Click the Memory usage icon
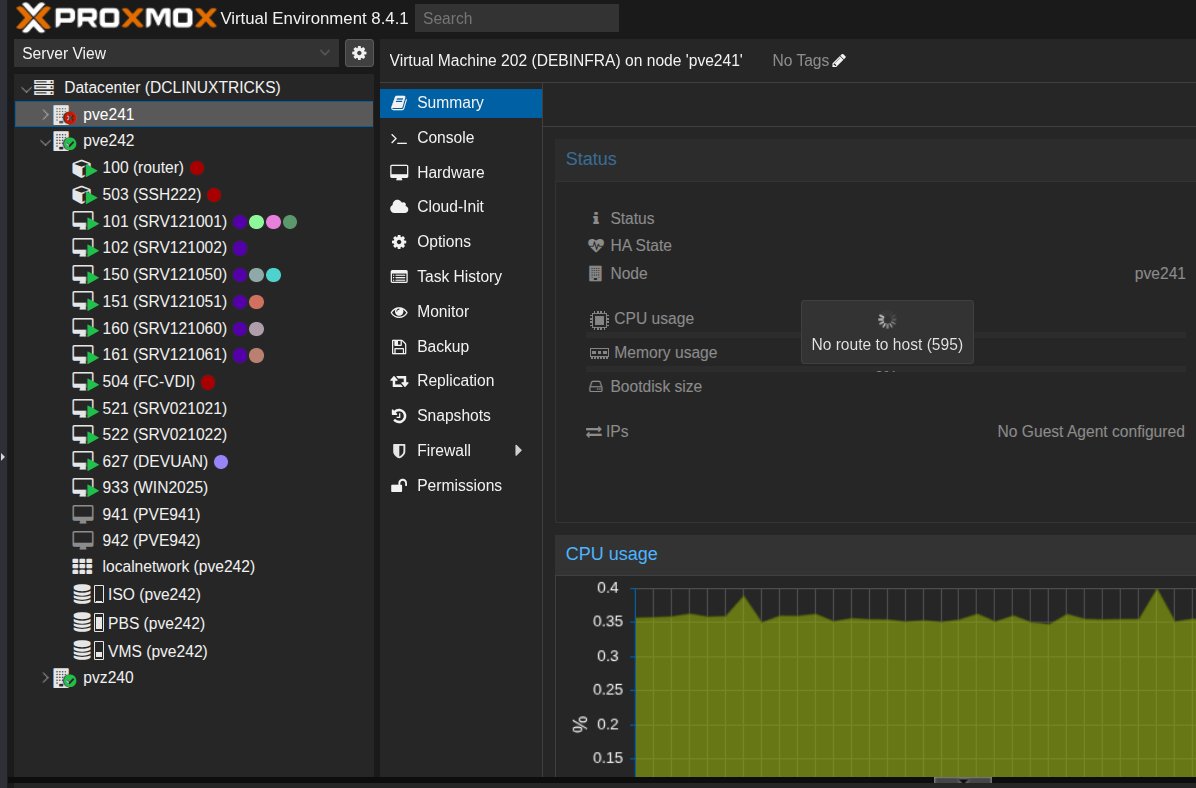 599,353
